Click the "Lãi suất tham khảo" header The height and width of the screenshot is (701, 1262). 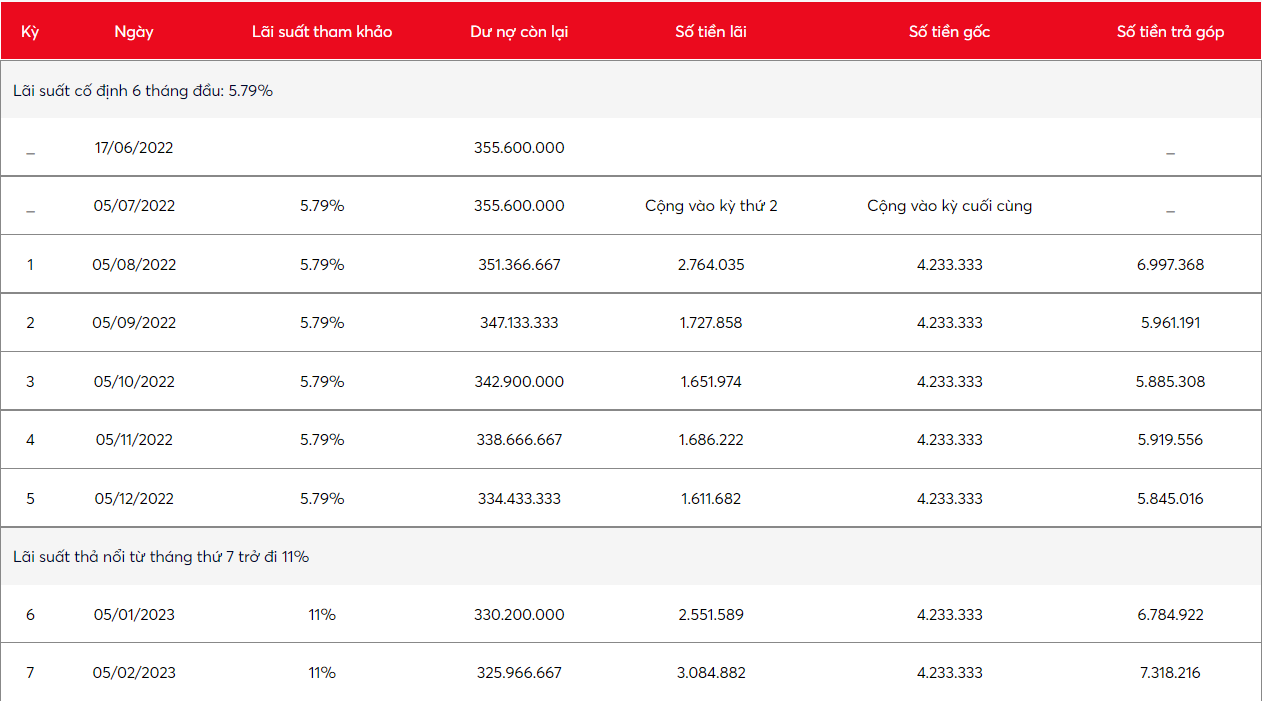[x=322, y=31]
